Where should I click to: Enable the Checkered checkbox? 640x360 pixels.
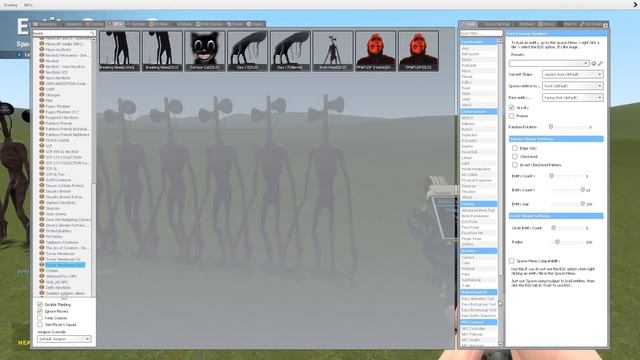pyautogui.click(x=515, y=156)
